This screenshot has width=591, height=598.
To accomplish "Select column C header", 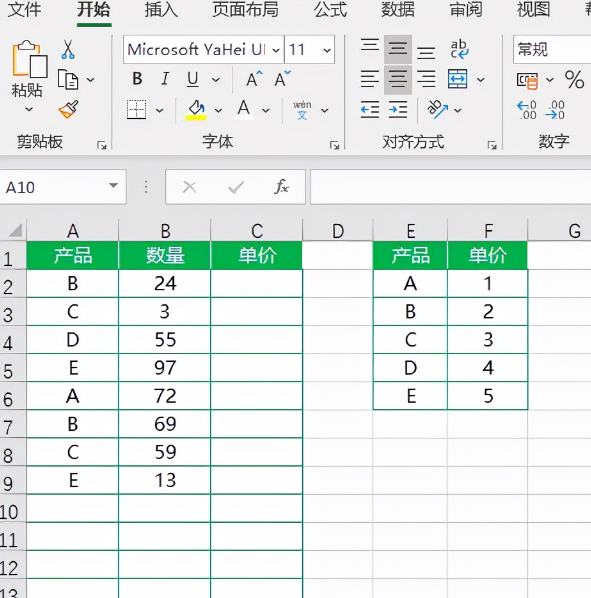I will coord(257,230).
